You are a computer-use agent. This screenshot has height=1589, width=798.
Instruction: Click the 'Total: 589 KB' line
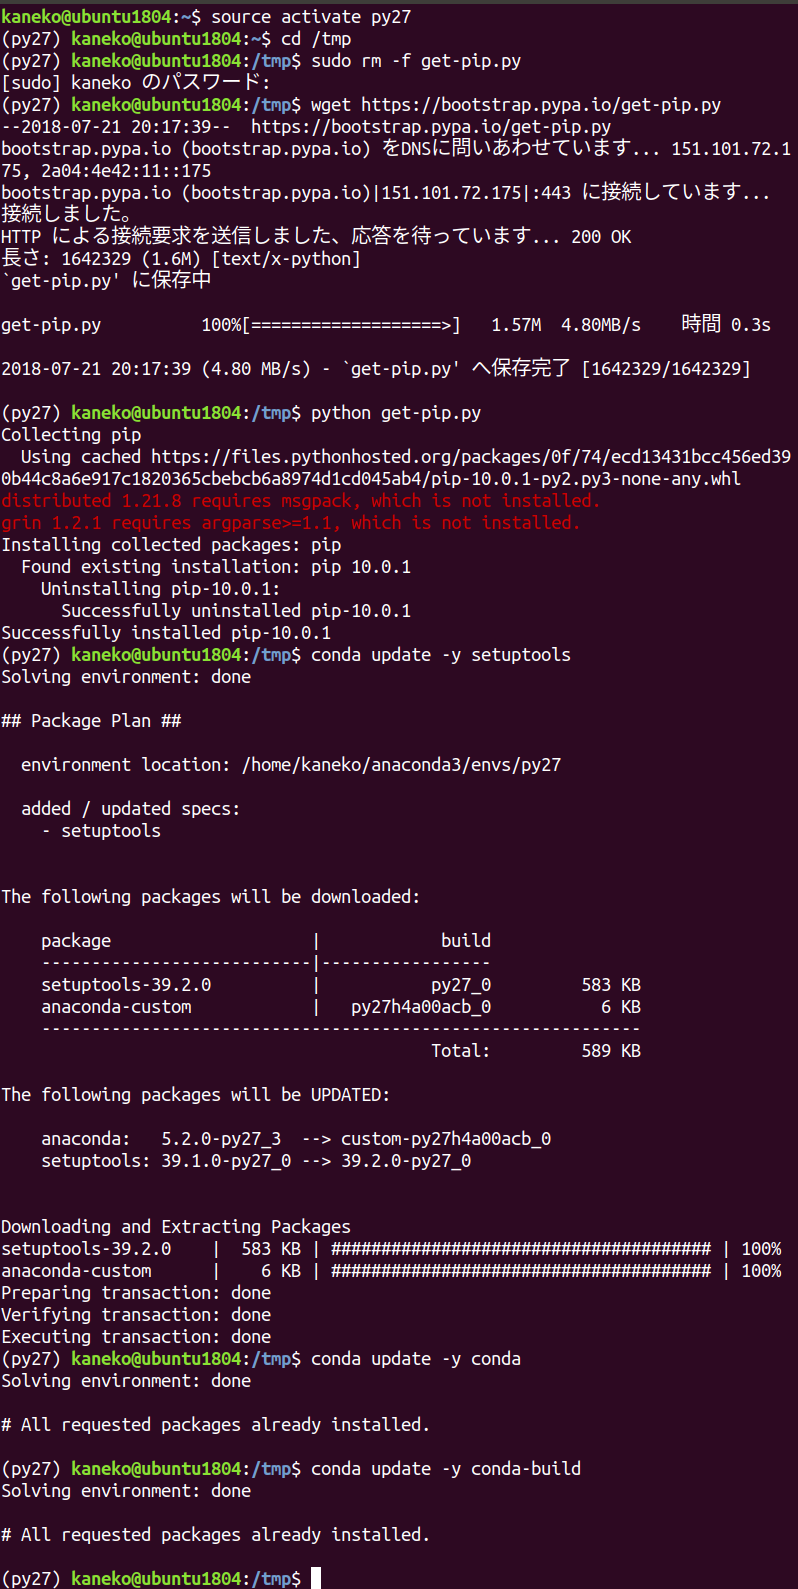click(x=536, y=1051)
